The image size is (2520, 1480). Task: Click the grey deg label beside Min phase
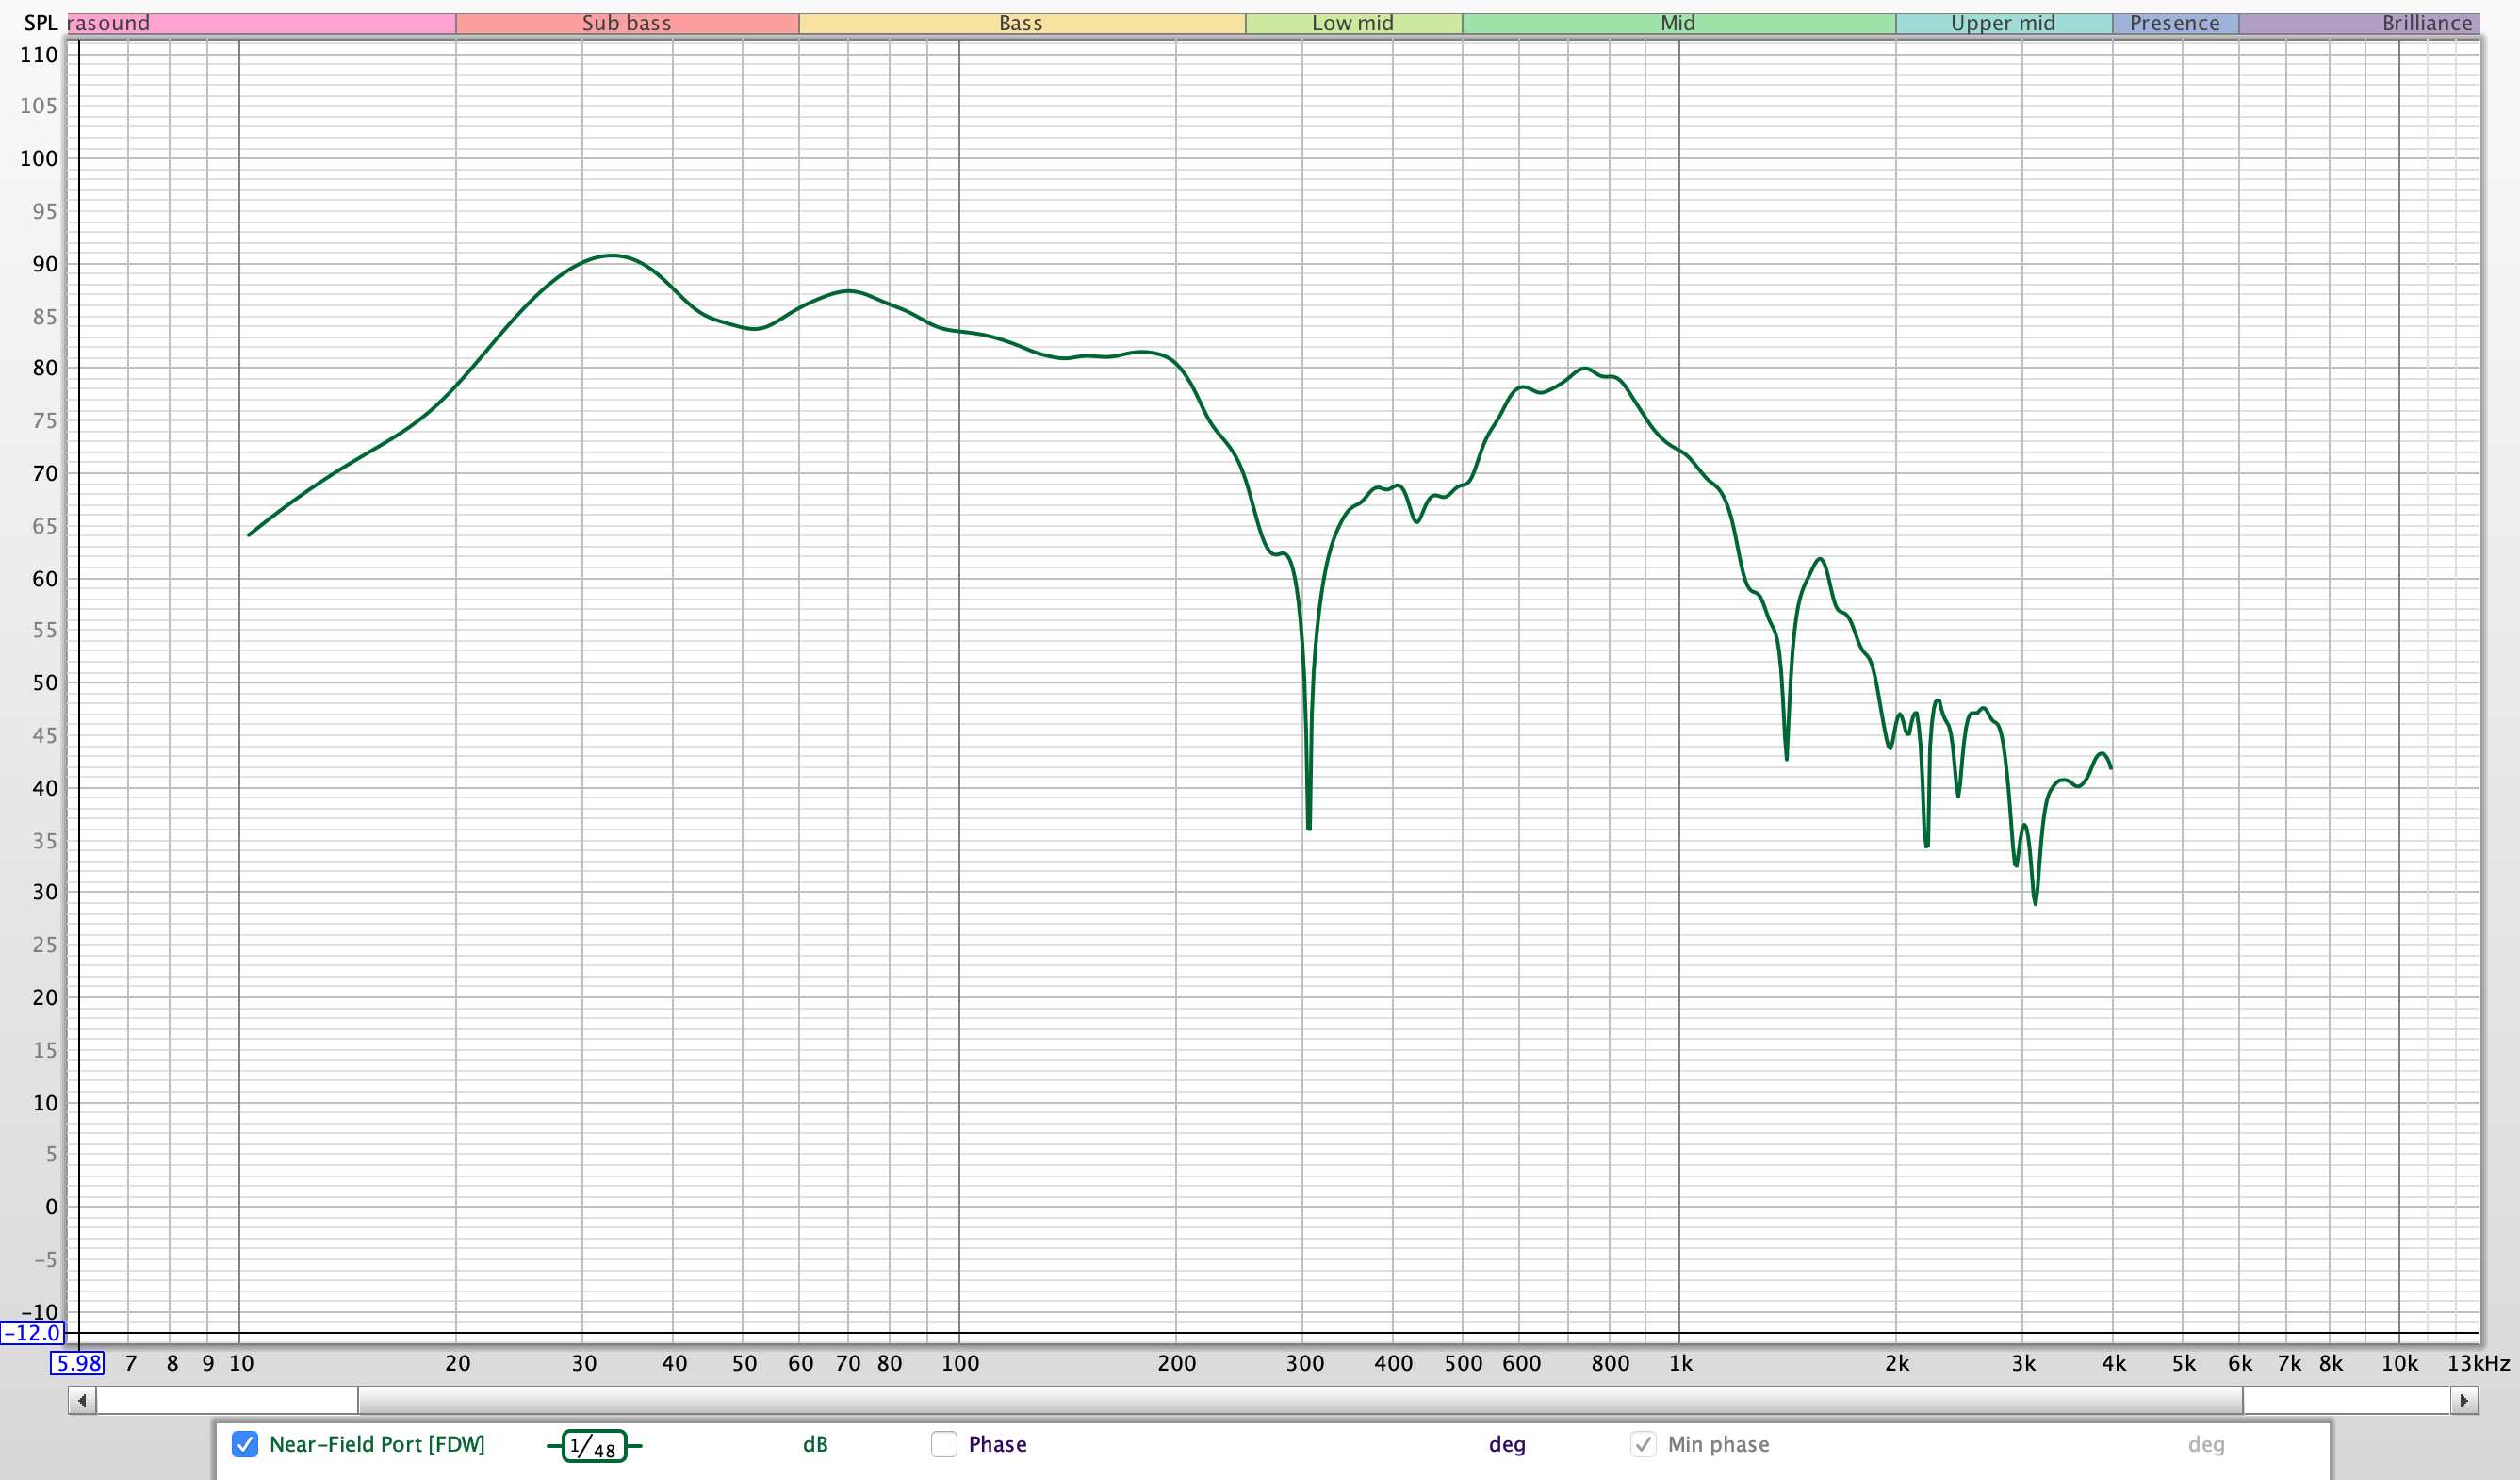[2206, 1445]
